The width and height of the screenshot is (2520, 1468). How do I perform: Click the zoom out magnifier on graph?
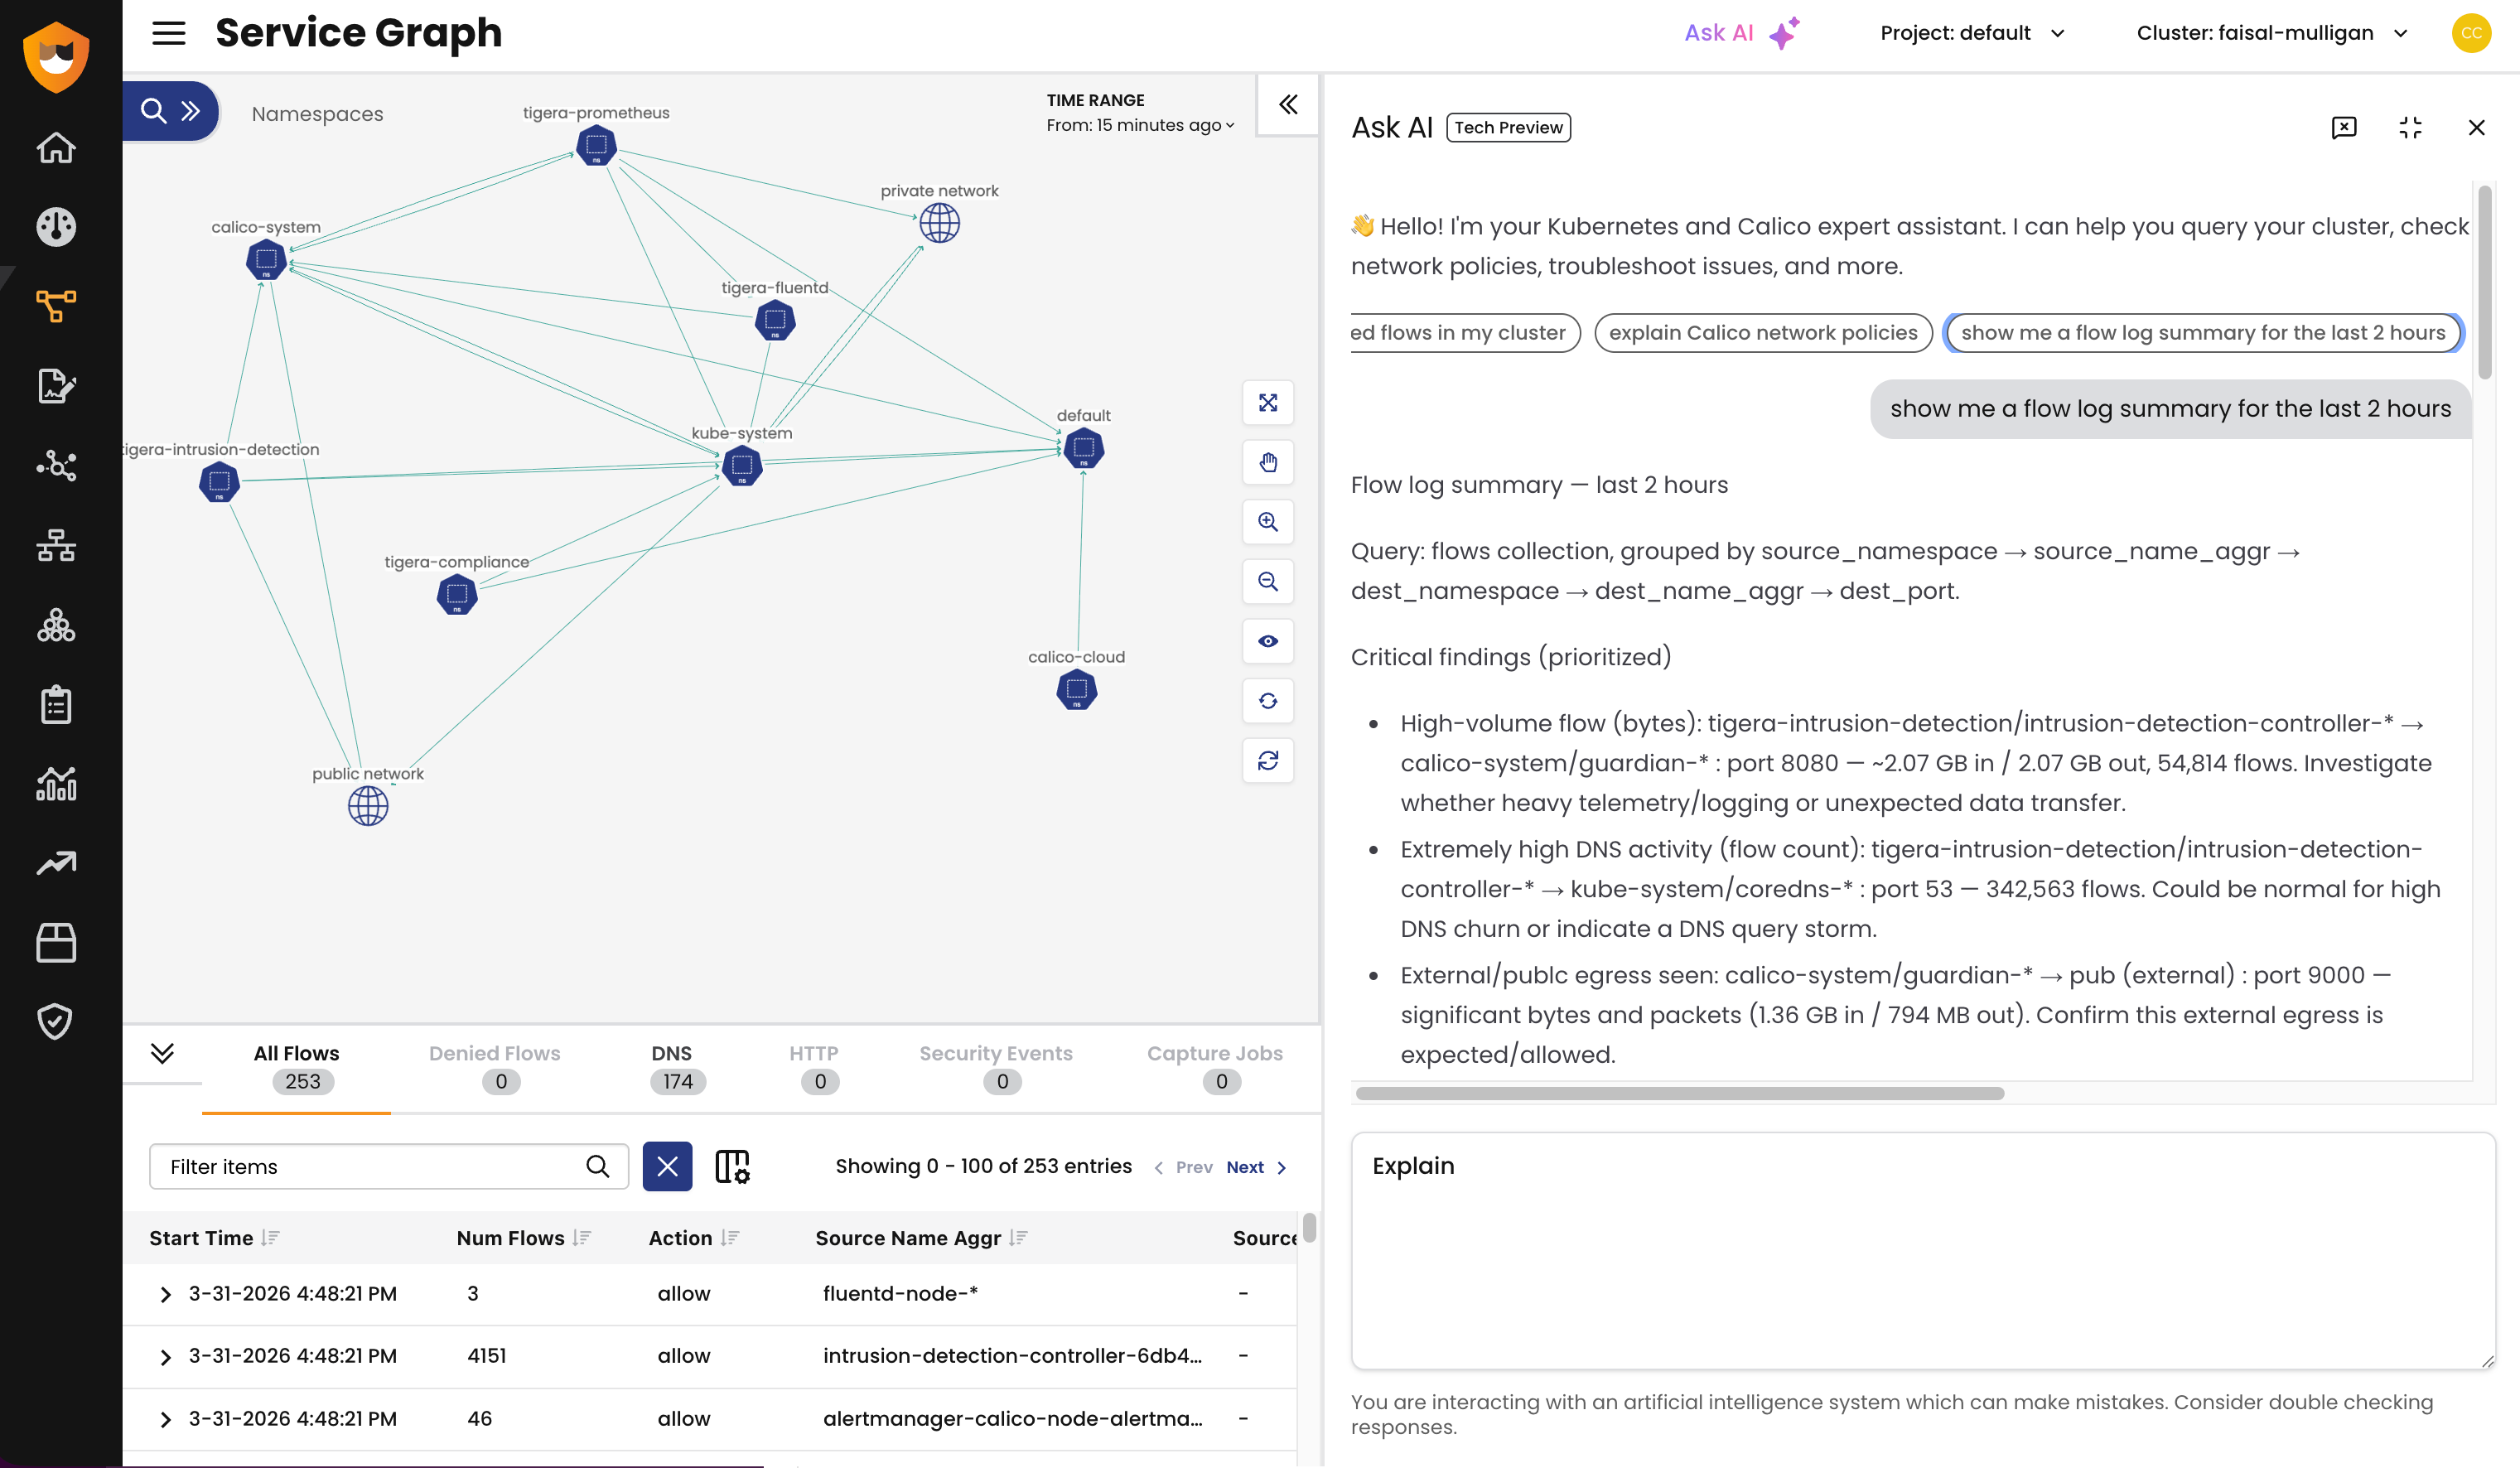[x=1267, y=582]
